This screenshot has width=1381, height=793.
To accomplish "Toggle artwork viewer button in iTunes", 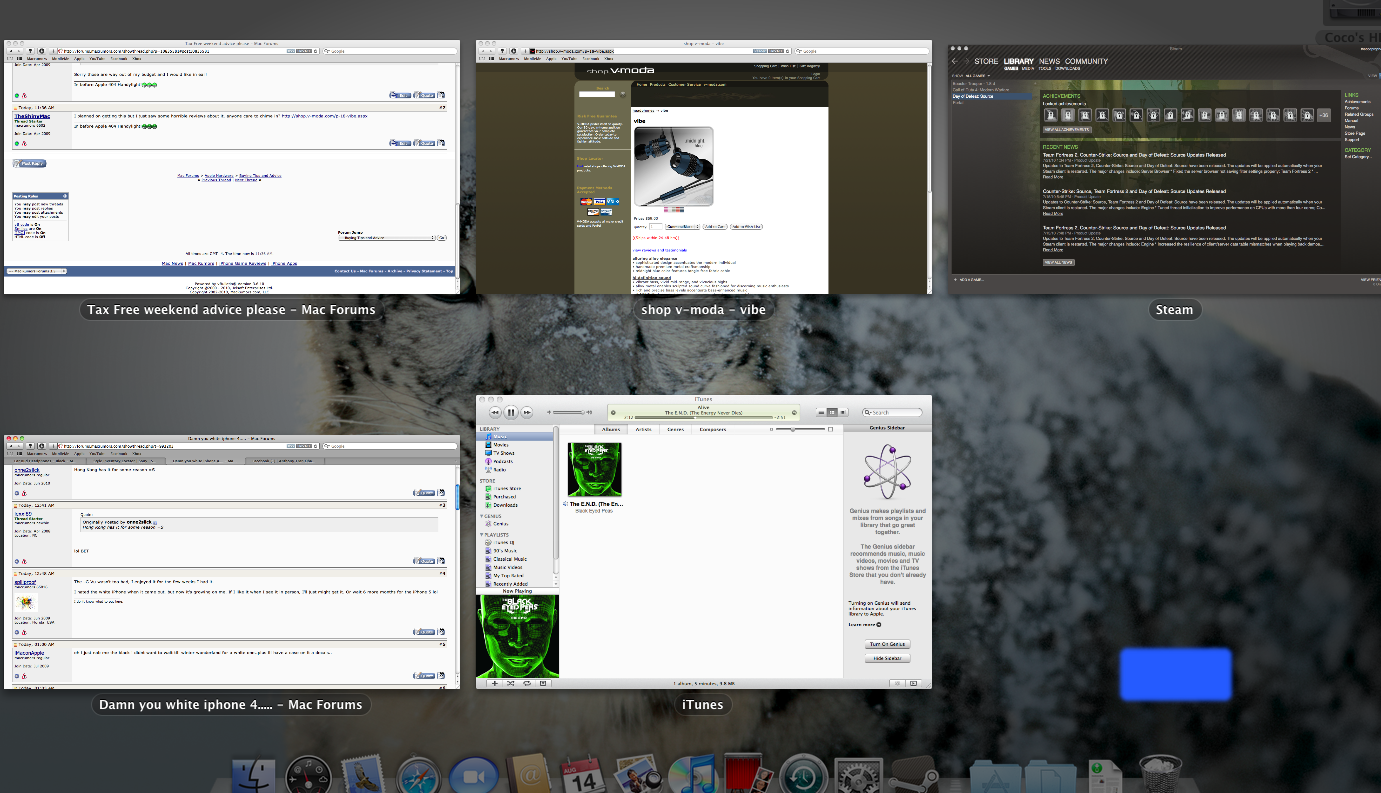I will pyautogui.click(x=543, y=683).
